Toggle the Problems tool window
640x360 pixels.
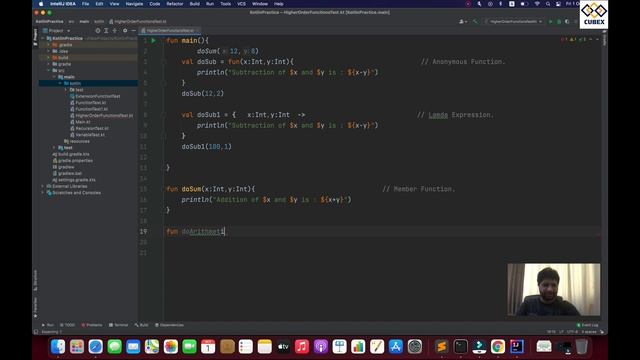tap(92, 325)
